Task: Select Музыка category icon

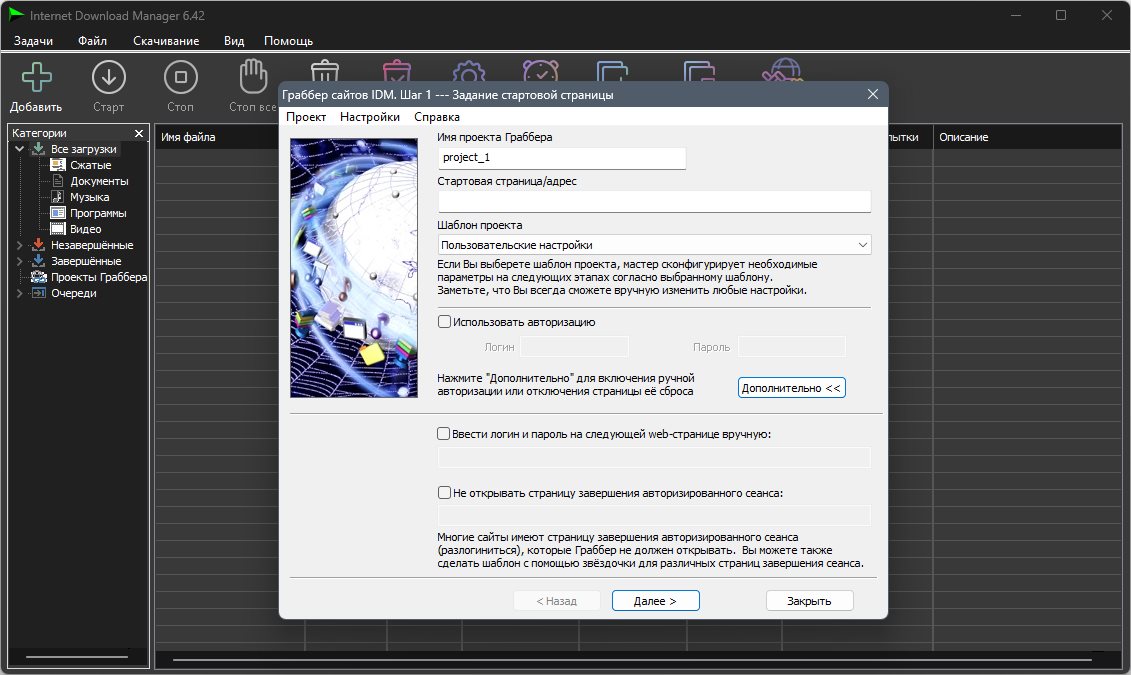Action: (x=58, y=197)
